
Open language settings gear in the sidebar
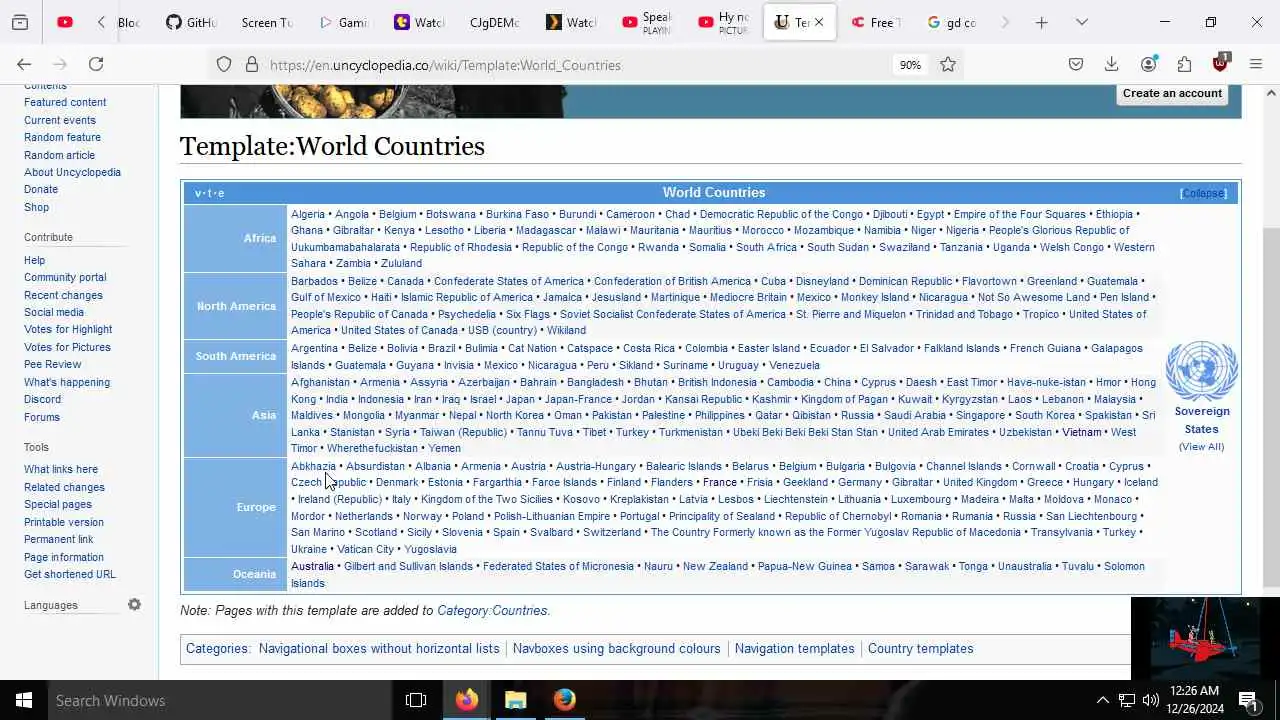click(134, 605)
